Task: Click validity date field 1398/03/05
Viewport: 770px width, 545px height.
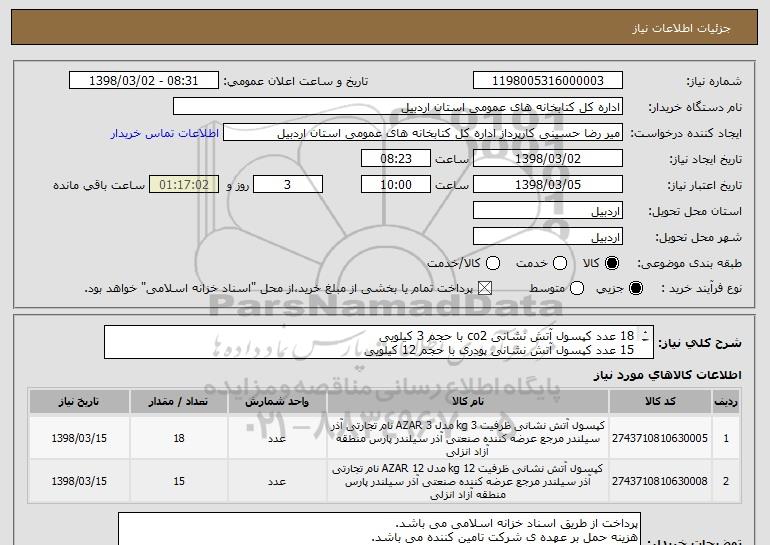Action: pyautogui.click(x=548, y=185)
